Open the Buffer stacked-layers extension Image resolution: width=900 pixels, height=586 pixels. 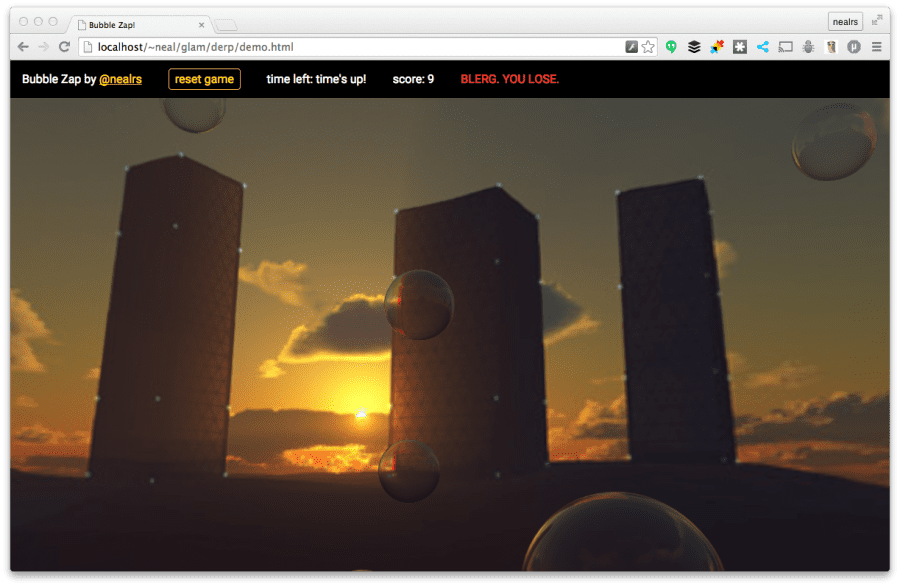coord(694,47)
